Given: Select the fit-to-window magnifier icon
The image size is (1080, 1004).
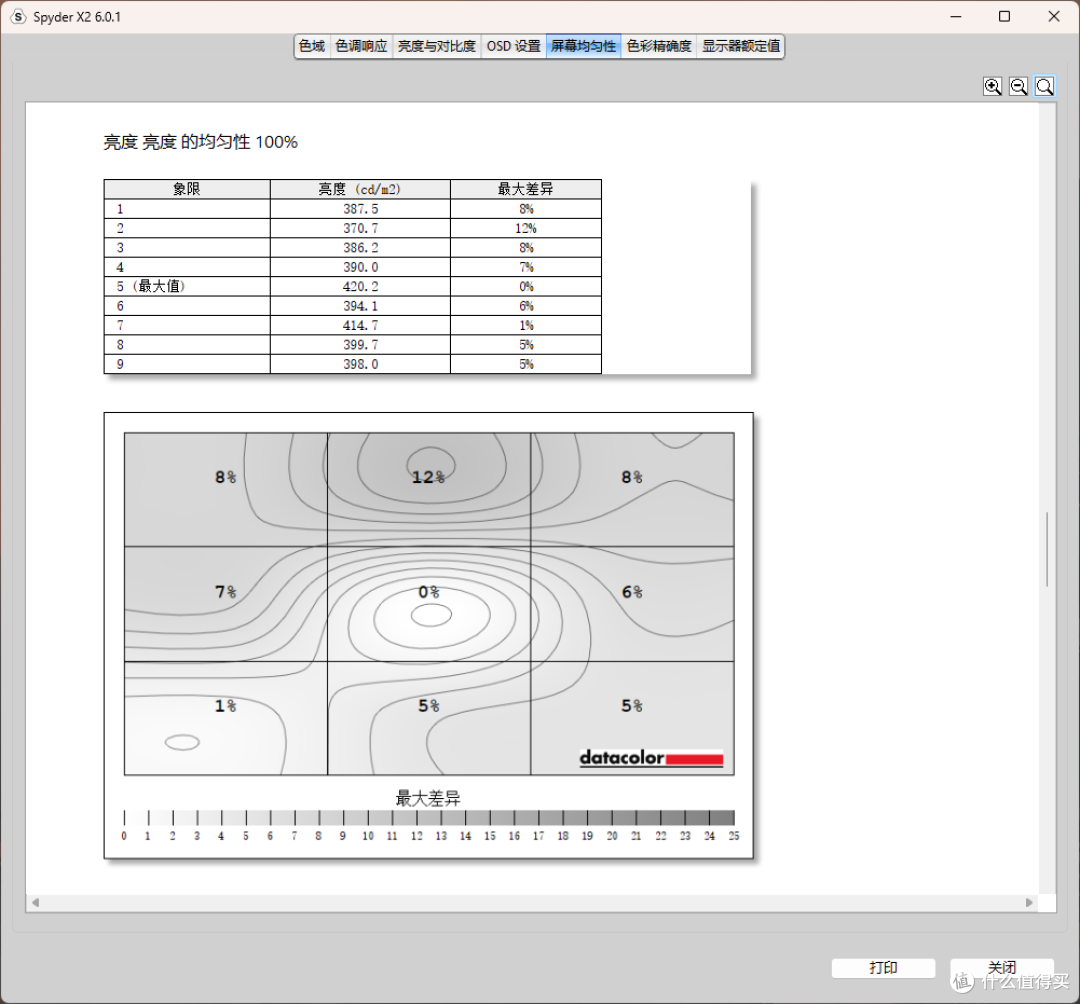Looking at the screenshot, I should 1044,86.
